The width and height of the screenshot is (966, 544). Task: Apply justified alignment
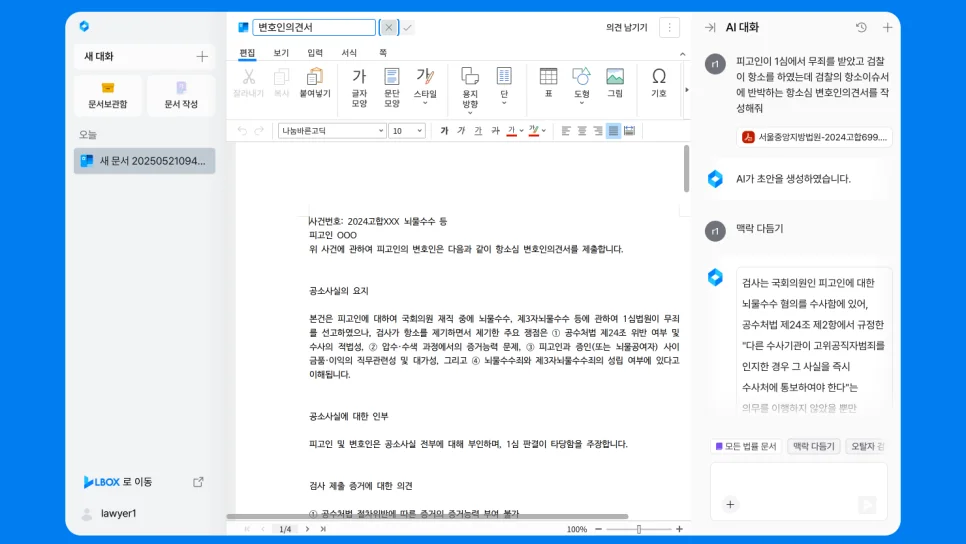[614, 131]
